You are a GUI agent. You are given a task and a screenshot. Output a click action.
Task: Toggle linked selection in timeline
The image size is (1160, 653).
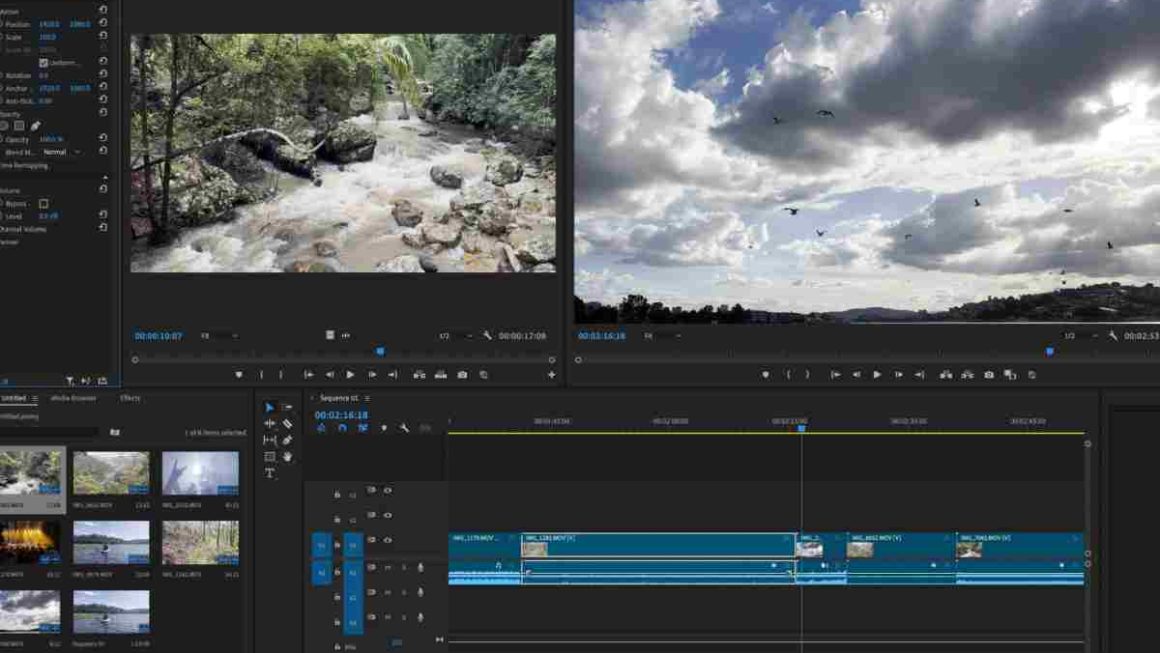coord(362,428)
